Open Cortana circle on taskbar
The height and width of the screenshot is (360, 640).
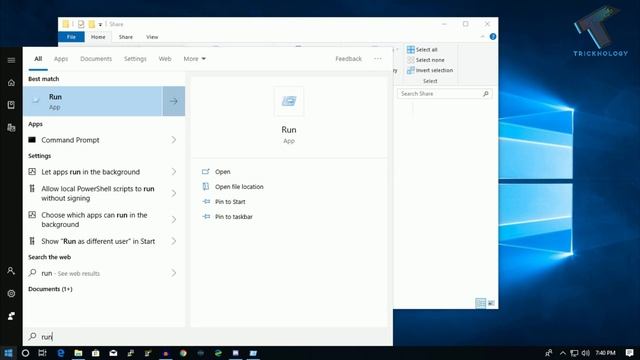pyautogui.click(x=25, y=353)
